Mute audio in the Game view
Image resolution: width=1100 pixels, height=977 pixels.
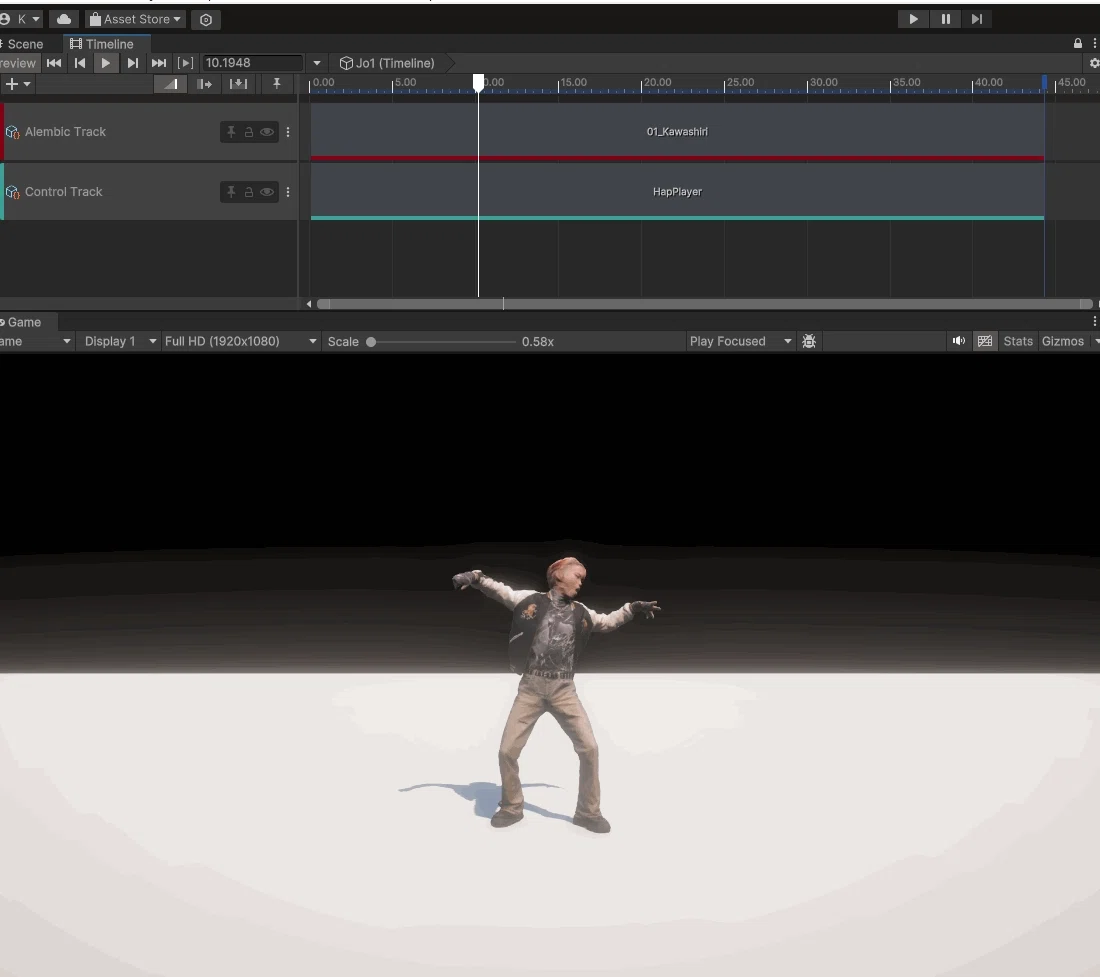click(x=959, y=342)
